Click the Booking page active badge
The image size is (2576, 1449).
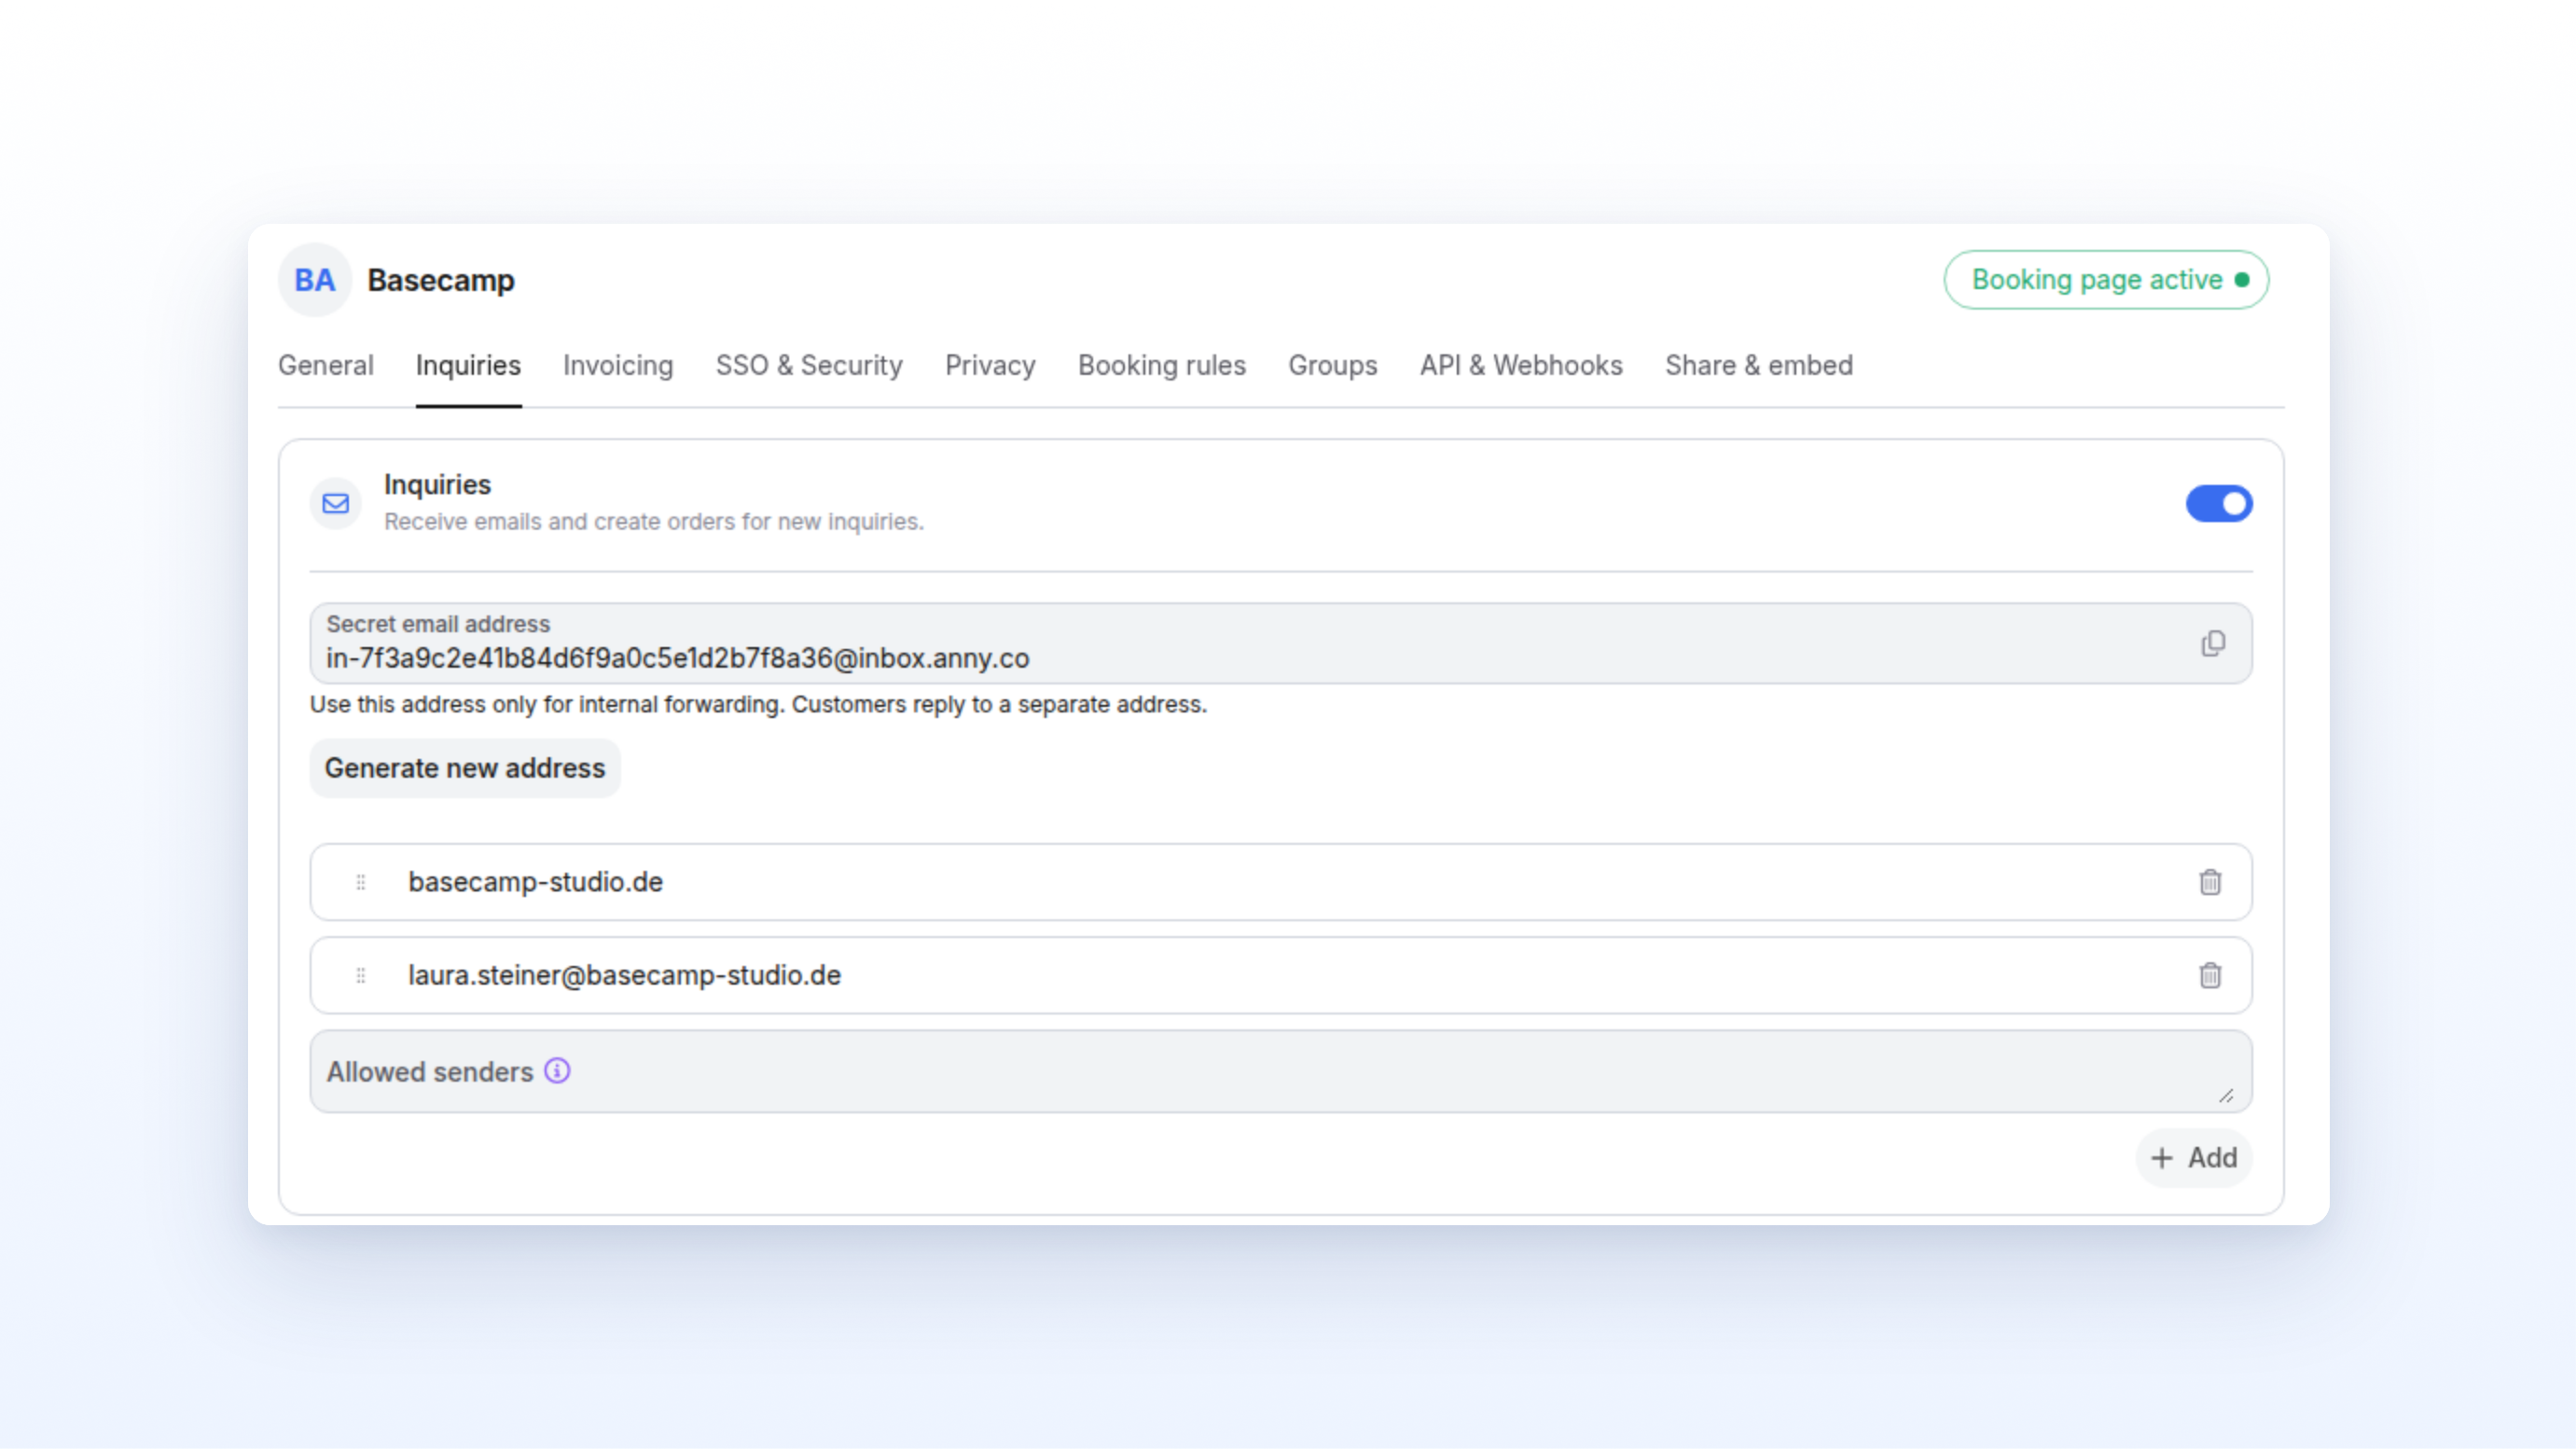(x=2106, y=280)
